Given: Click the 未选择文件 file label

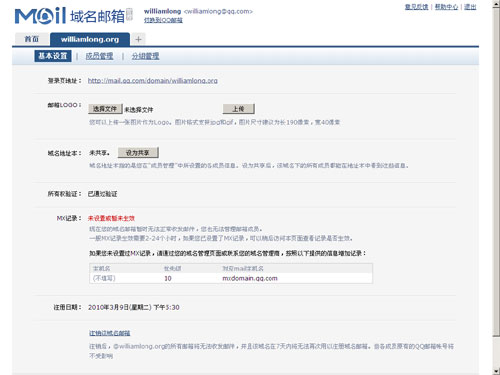Looking at the screenshot, I should (139, 110).
